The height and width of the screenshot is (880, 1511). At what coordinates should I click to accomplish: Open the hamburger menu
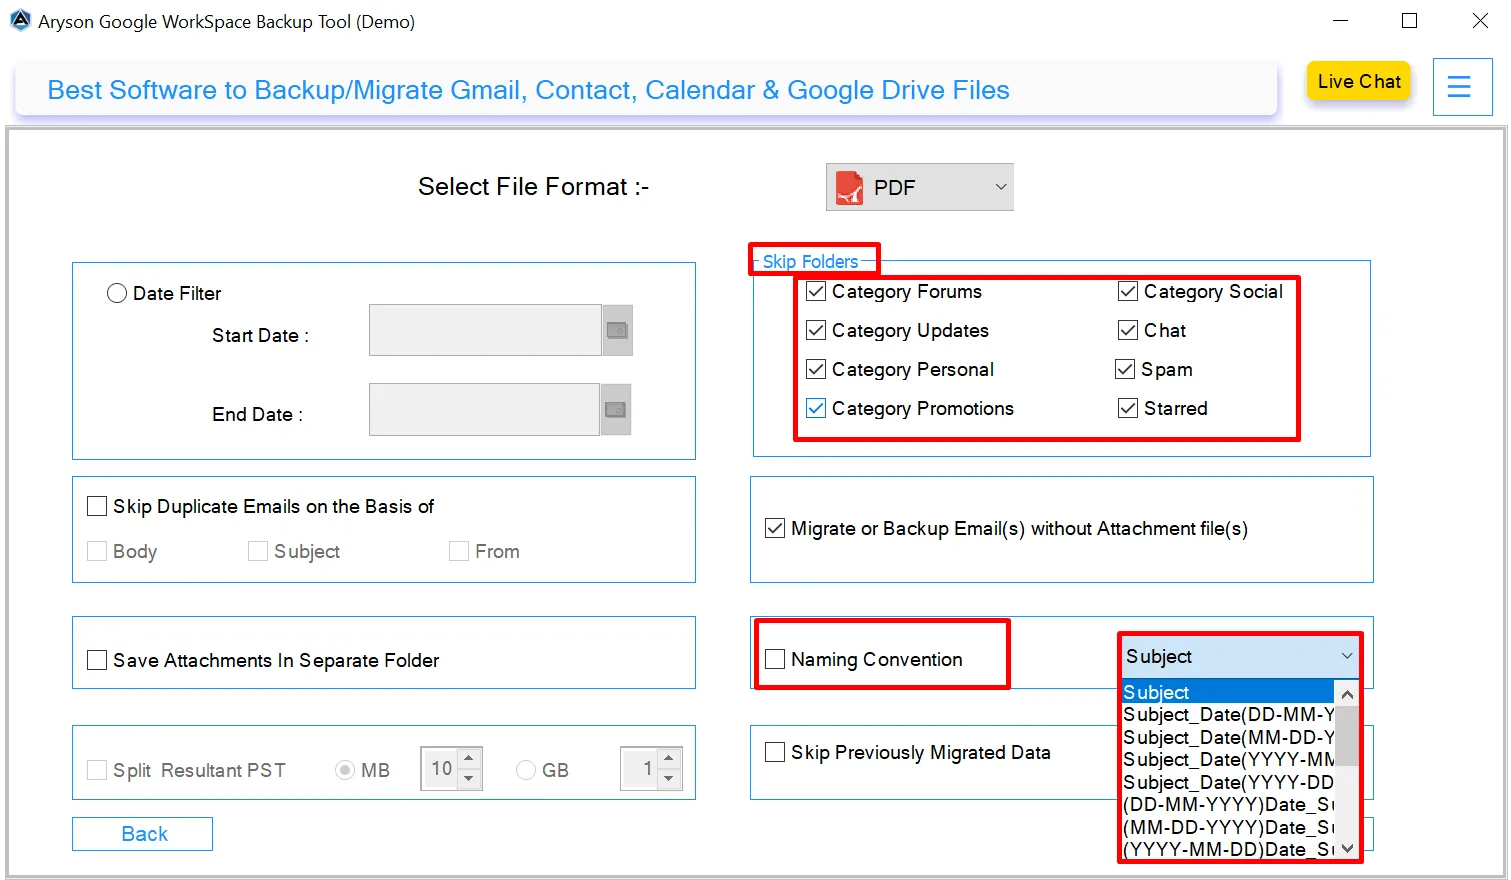pos(1461,87)
